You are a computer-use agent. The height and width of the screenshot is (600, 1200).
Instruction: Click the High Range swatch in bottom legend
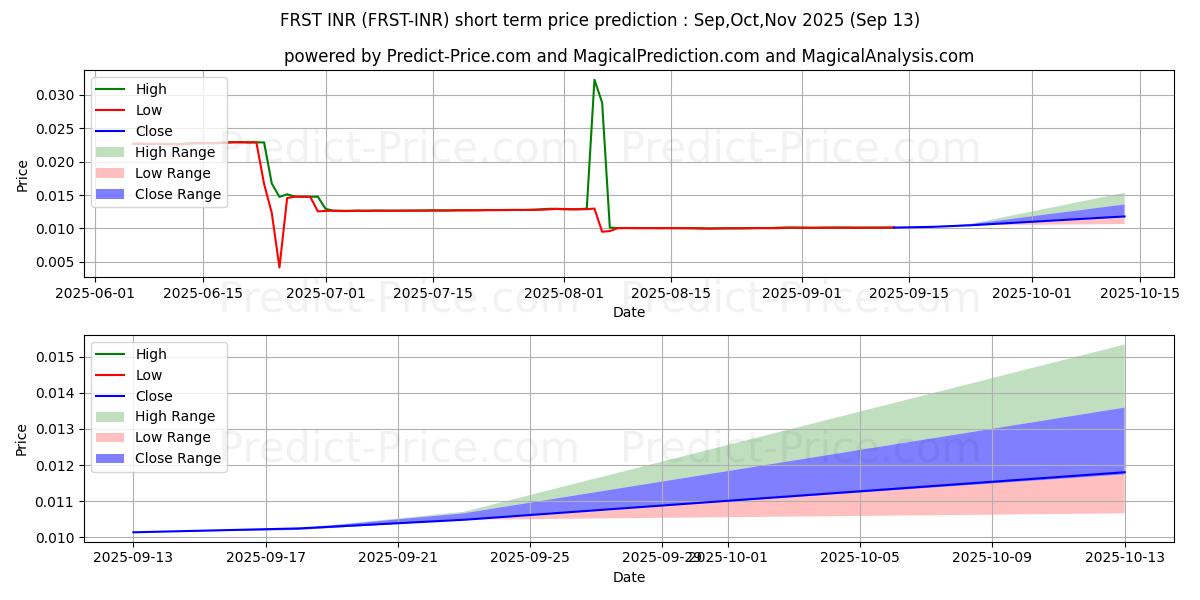tap(113, 416)
